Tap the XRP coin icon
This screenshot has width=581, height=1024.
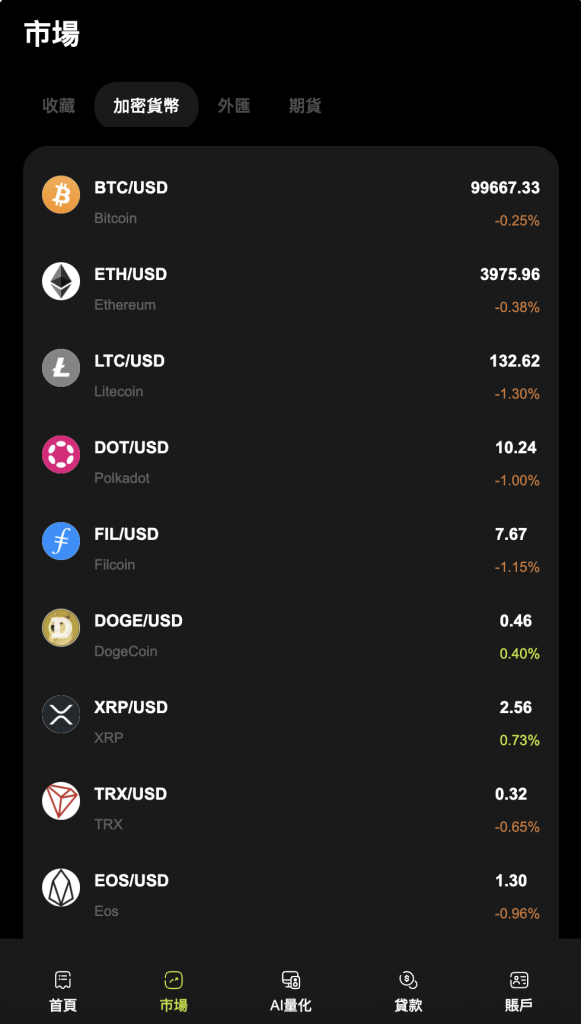point(60,715)
